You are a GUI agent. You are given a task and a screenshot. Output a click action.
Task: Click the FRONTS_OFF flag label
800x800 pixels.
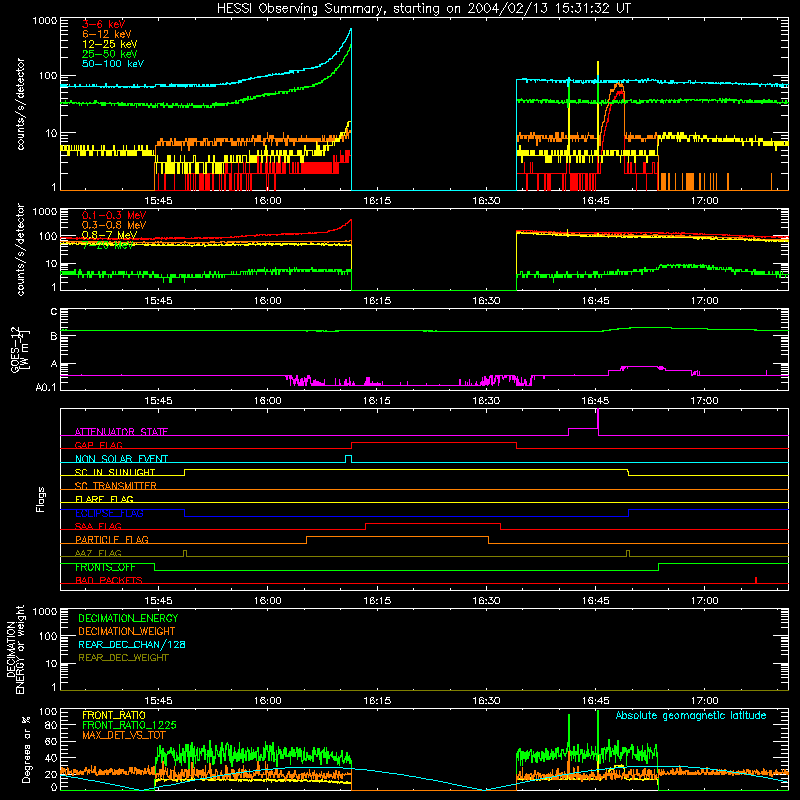(105, 567)
